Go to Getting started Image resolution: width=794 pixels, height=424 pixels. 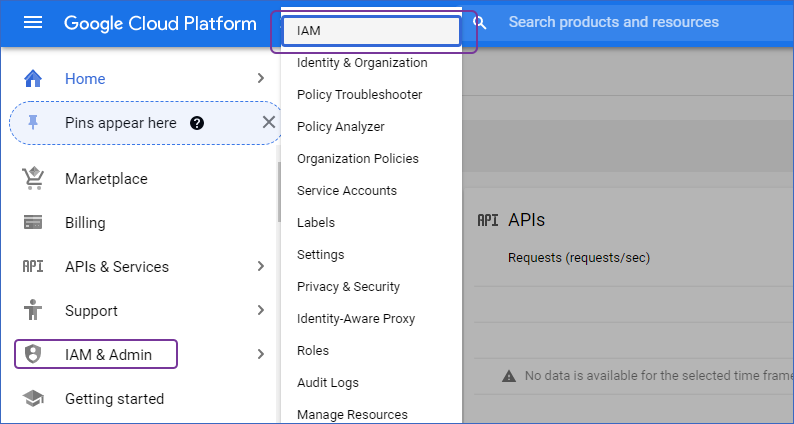114,399
